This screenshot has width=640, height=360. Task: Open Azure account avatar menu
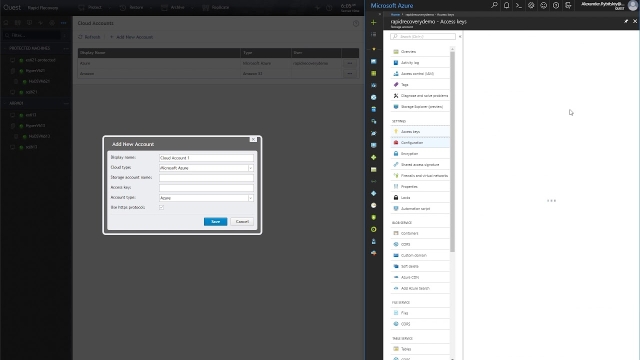click(x=633, y=5)
